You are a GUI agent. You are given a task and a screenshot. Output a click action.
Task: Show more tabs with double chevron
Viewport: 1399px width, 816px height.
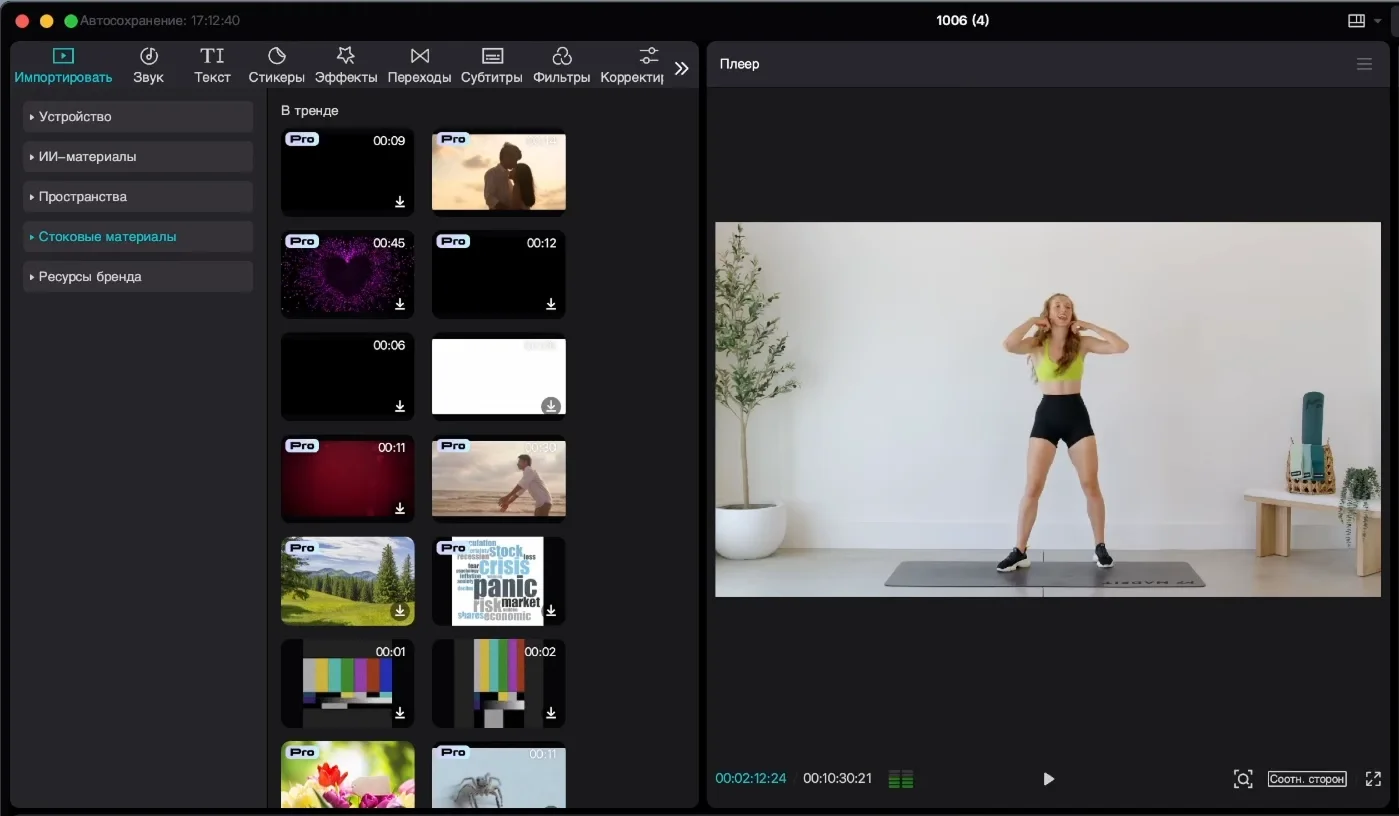point(682,68)
